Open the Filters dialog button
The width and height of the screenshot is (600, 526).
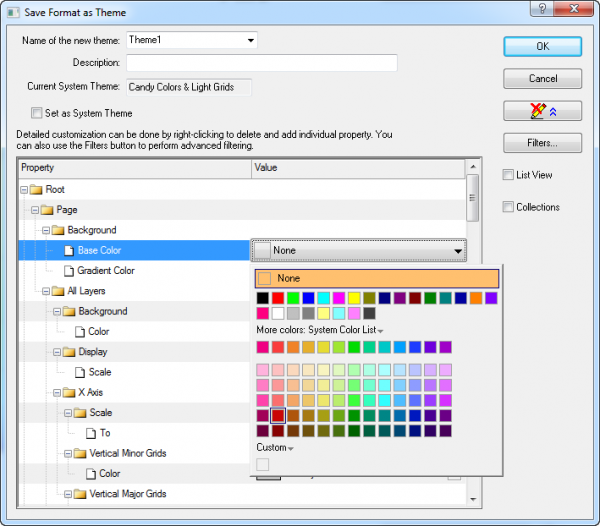(x=542, y=143)
